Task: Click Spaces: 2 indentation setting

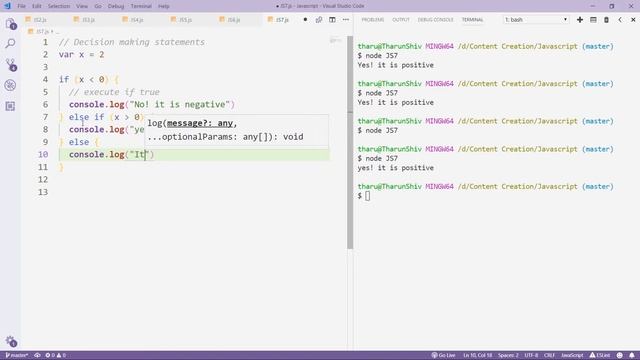Action: [x=508, y=355]
